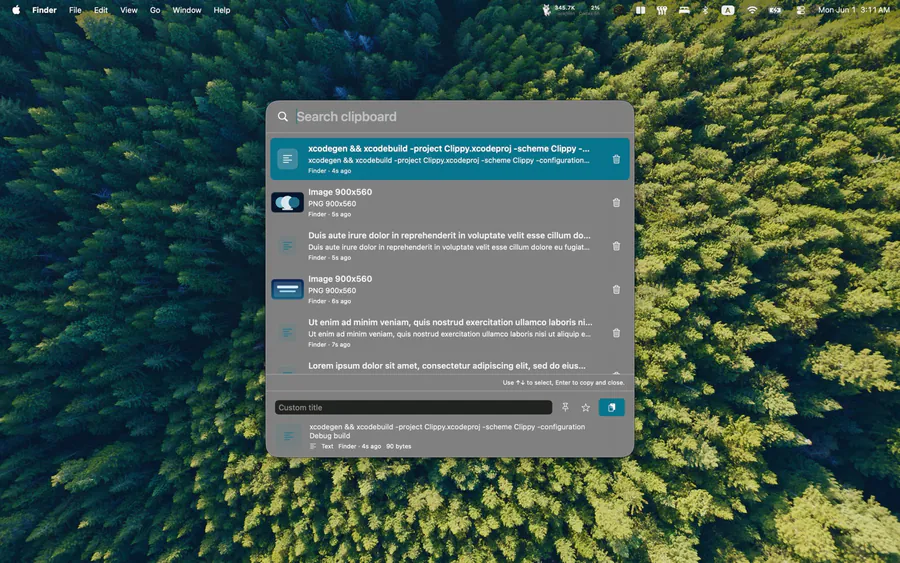Star the selected clip as favorite
The image size is (900, 563).
click(585, 407)
